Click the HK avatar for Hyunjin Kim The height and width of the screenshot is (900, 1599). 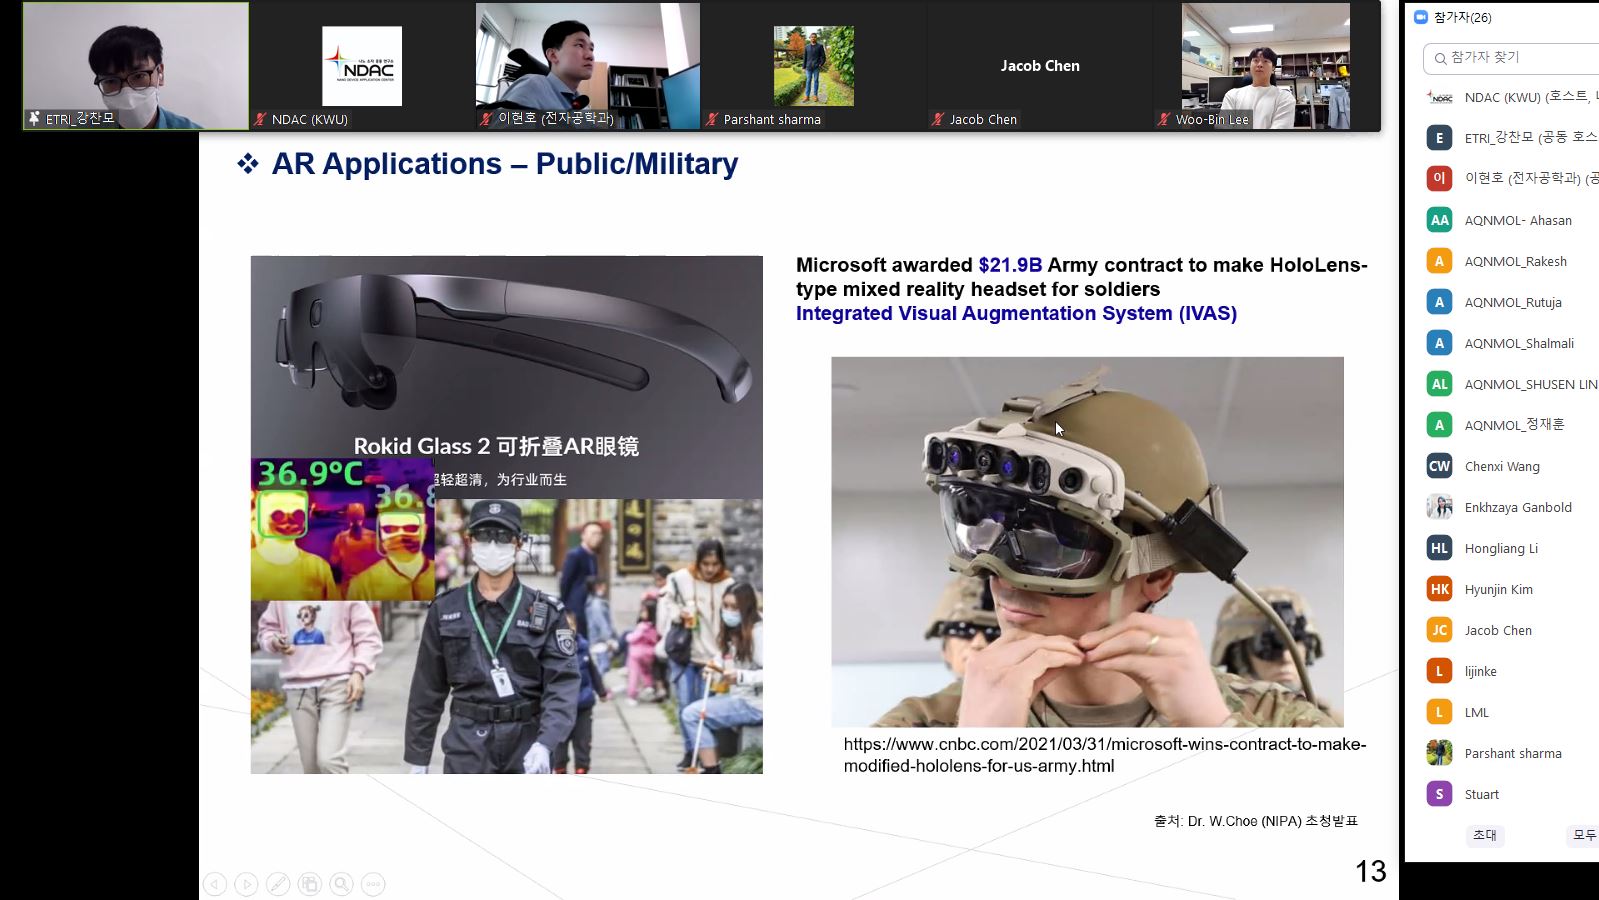pos(1439,589)
